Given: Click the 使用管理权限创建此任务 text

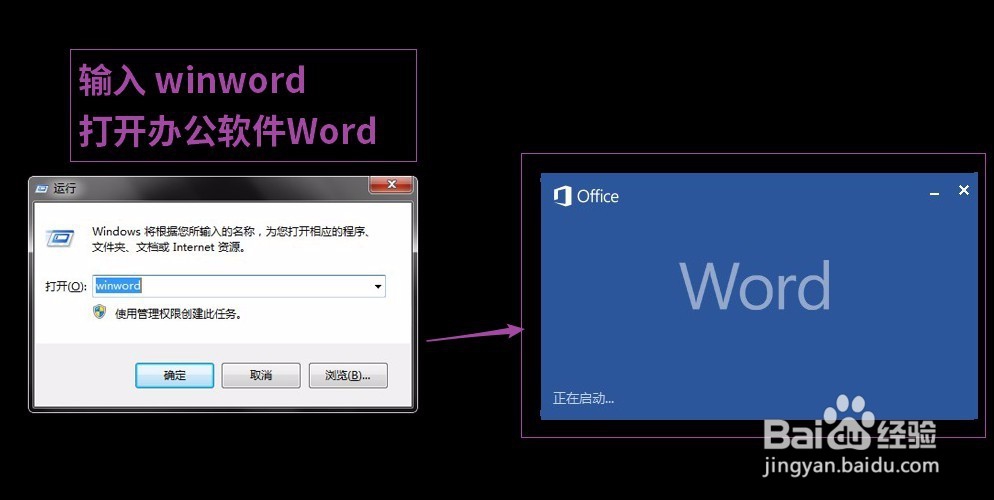Looking at the screenshot, I should click(x=178, y=313).
